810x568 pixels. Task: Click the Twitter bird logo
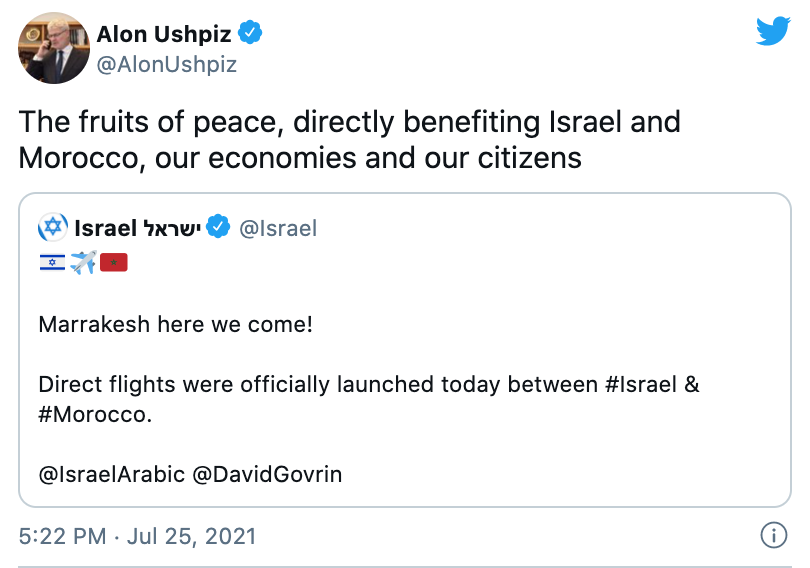coord(773,32)
